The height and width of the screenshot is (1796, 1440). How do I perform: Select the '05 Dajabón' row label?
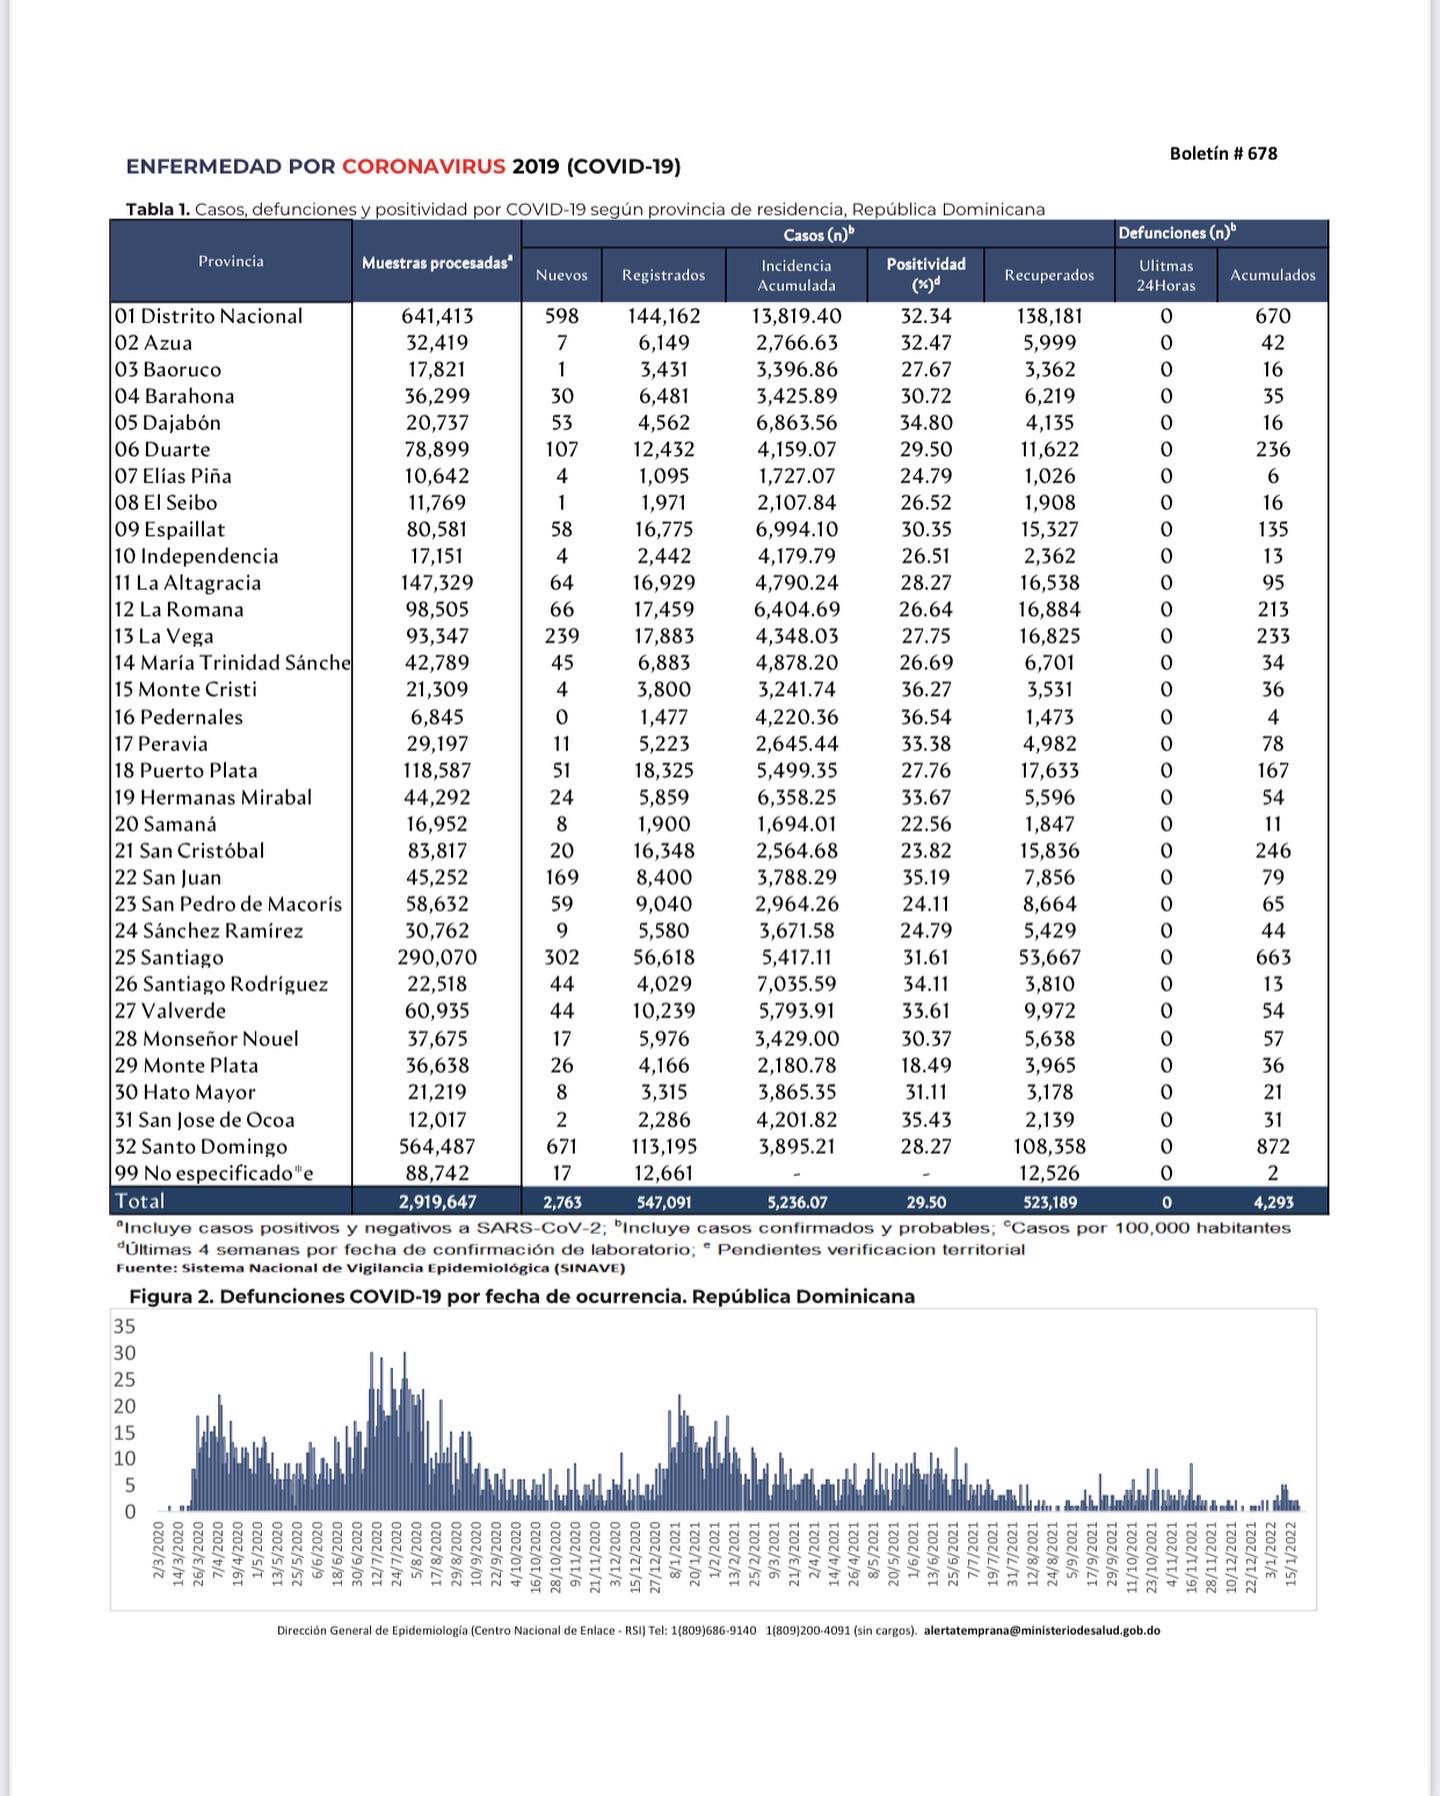tap(167, 423)
